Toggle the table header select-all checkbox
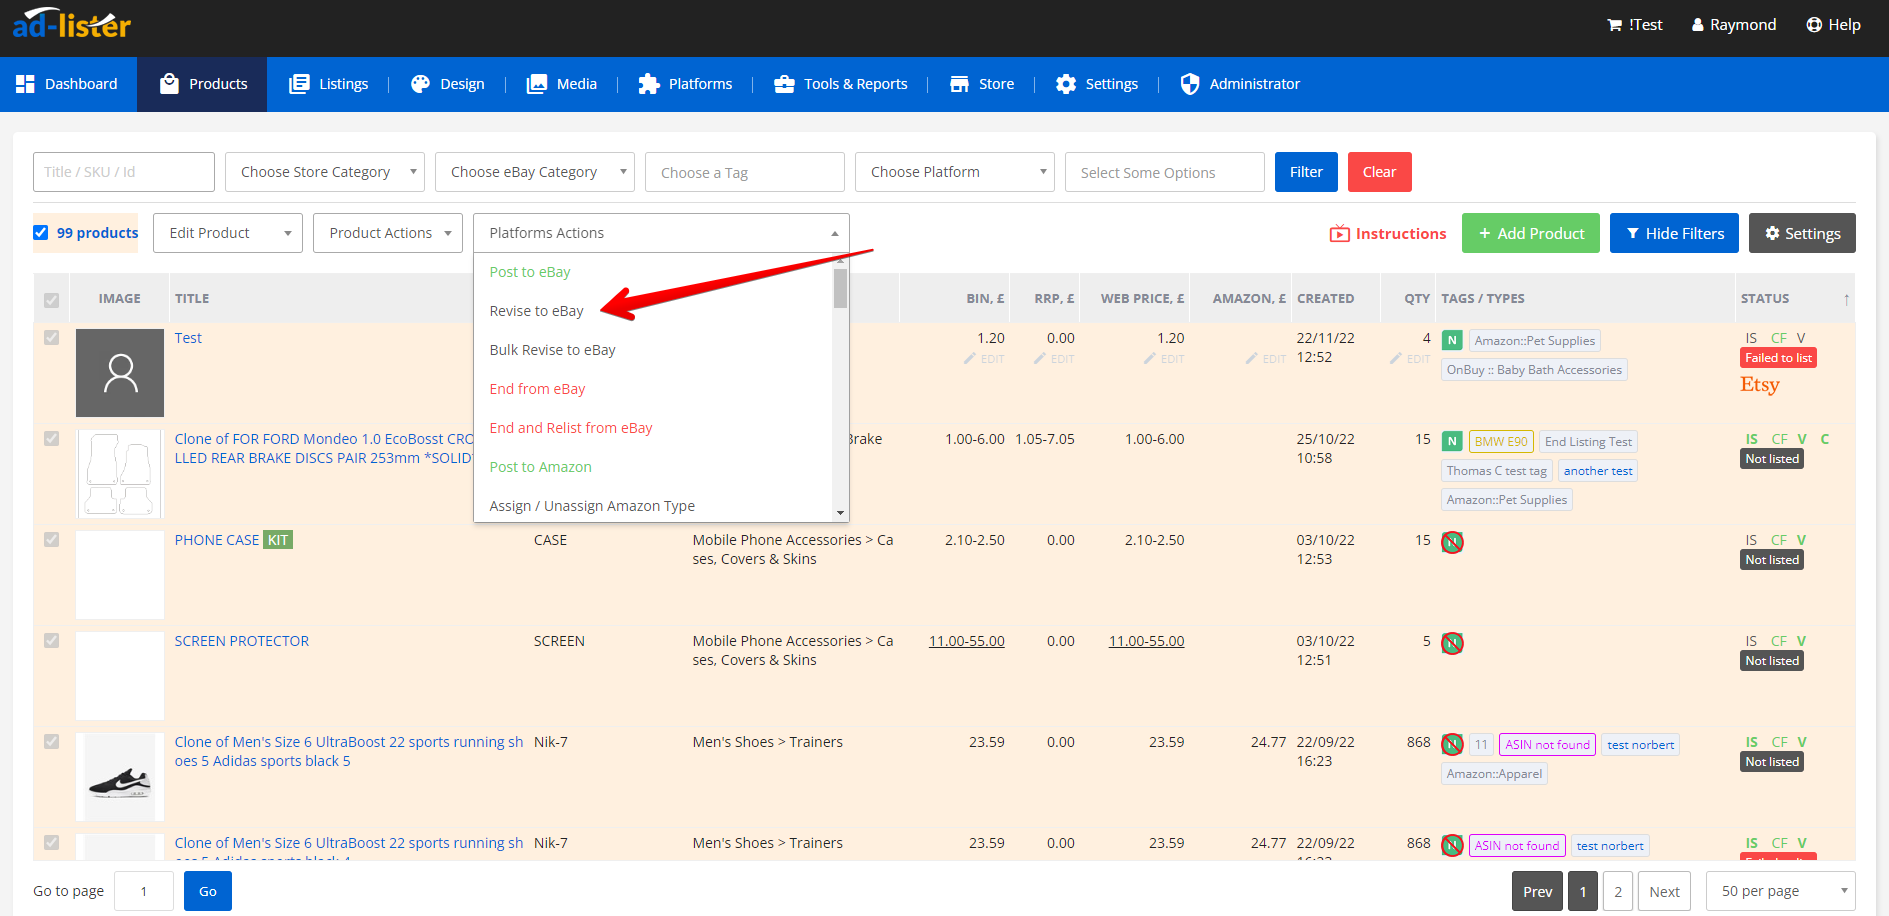 tap(52, 300)
